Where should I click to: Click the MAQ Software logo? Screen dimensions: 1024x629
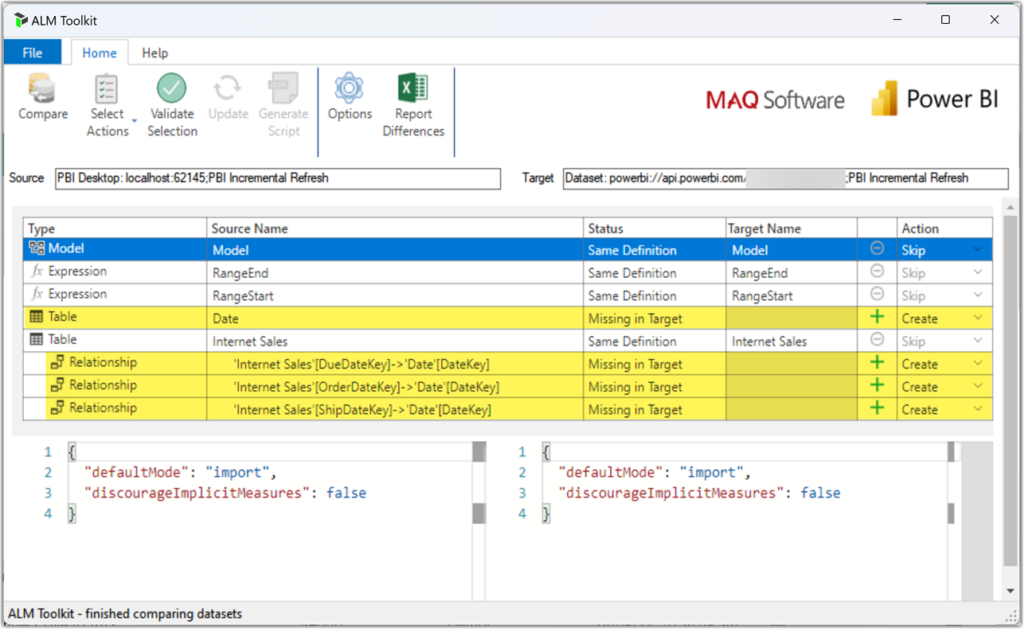(x=775, y=100)
